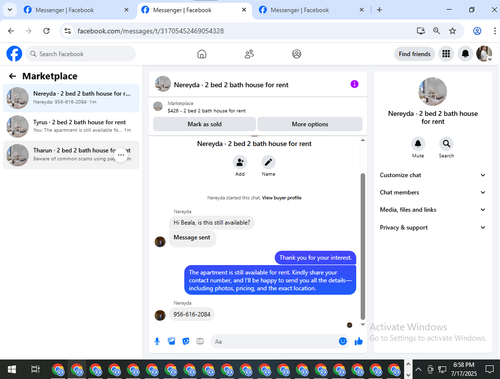
Task: Zoom icon in address bar
Action: click(436, 31)
